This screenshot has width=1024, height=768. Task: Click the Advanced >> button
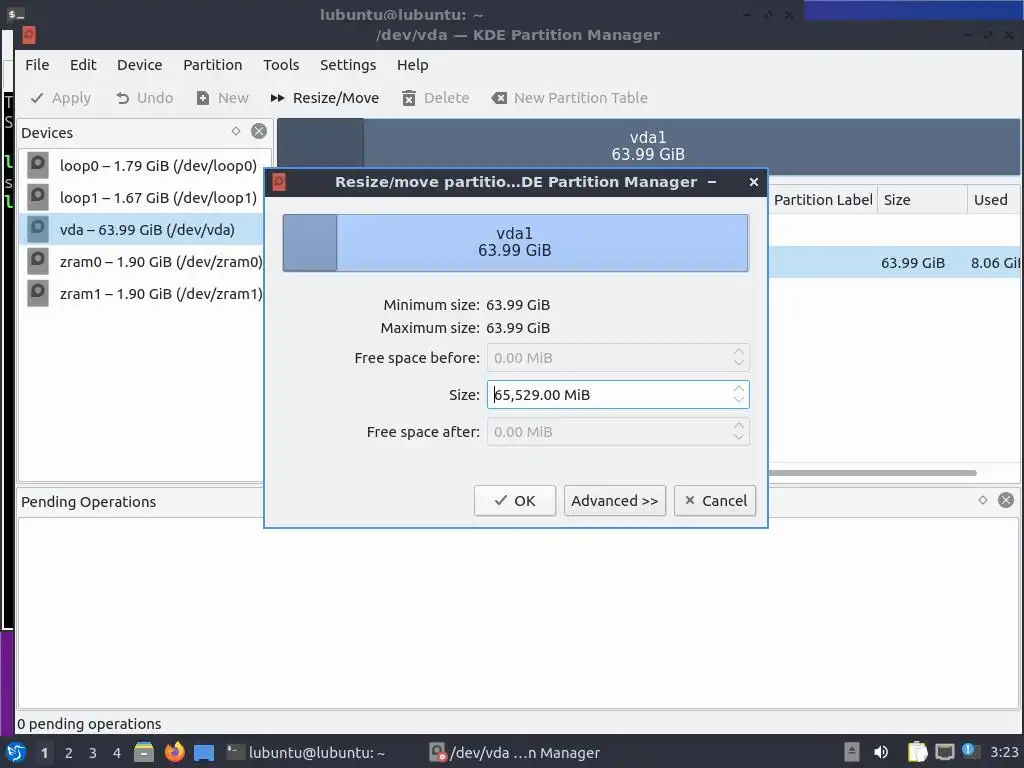pos(615,501)
